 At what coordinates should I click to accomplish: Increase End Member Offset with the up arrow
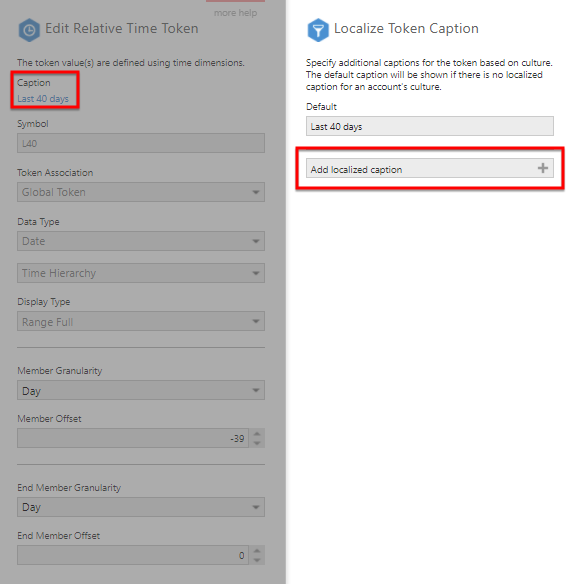point(257,550)
